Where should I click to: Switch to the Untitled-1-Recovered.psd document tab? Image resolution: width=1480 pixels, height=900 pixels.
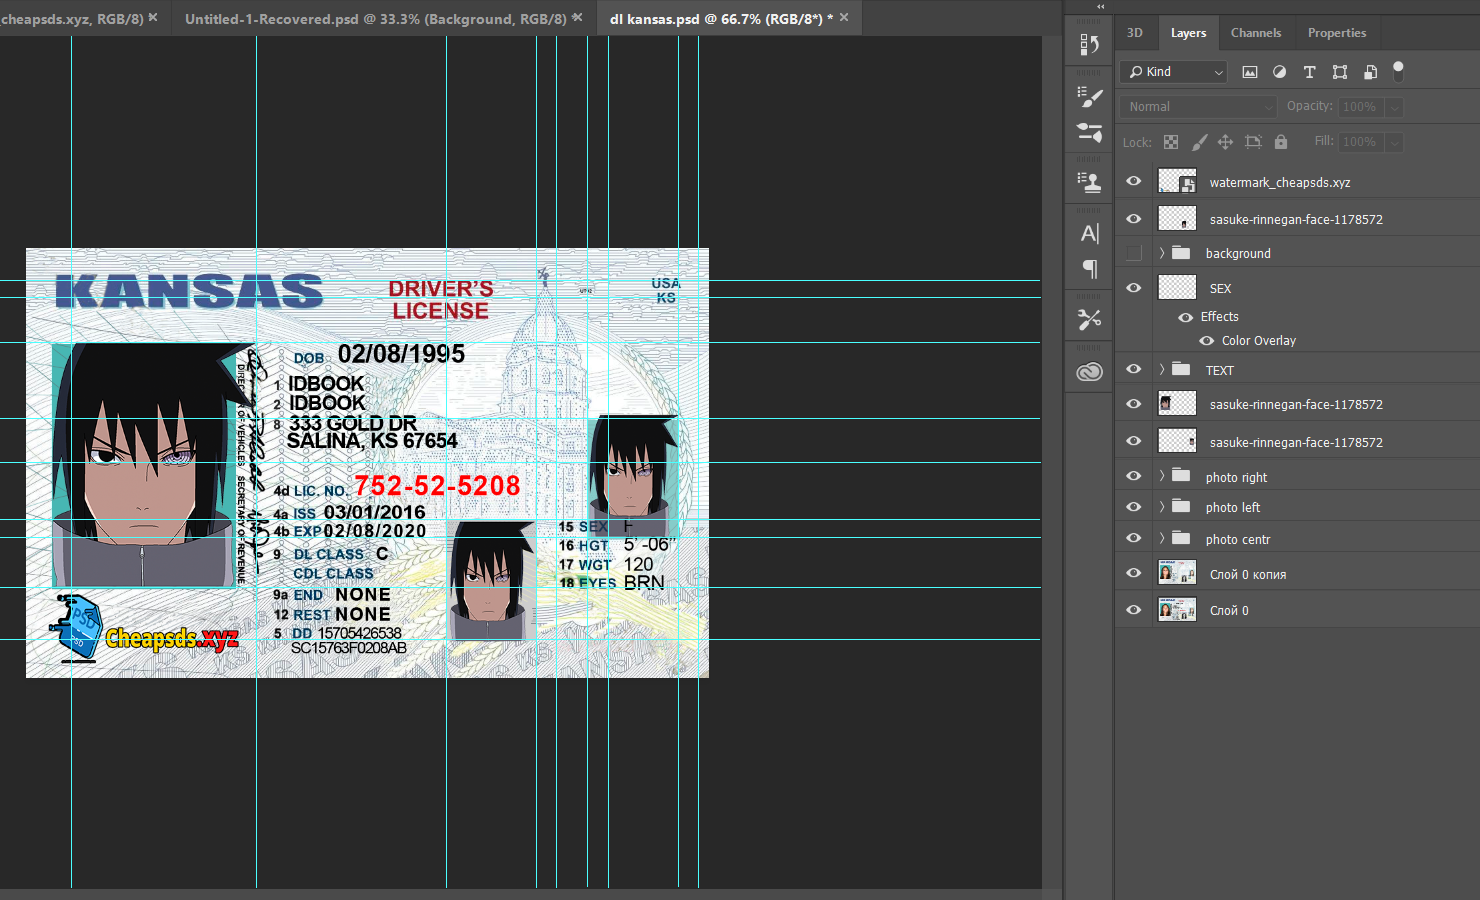[375, 19]
